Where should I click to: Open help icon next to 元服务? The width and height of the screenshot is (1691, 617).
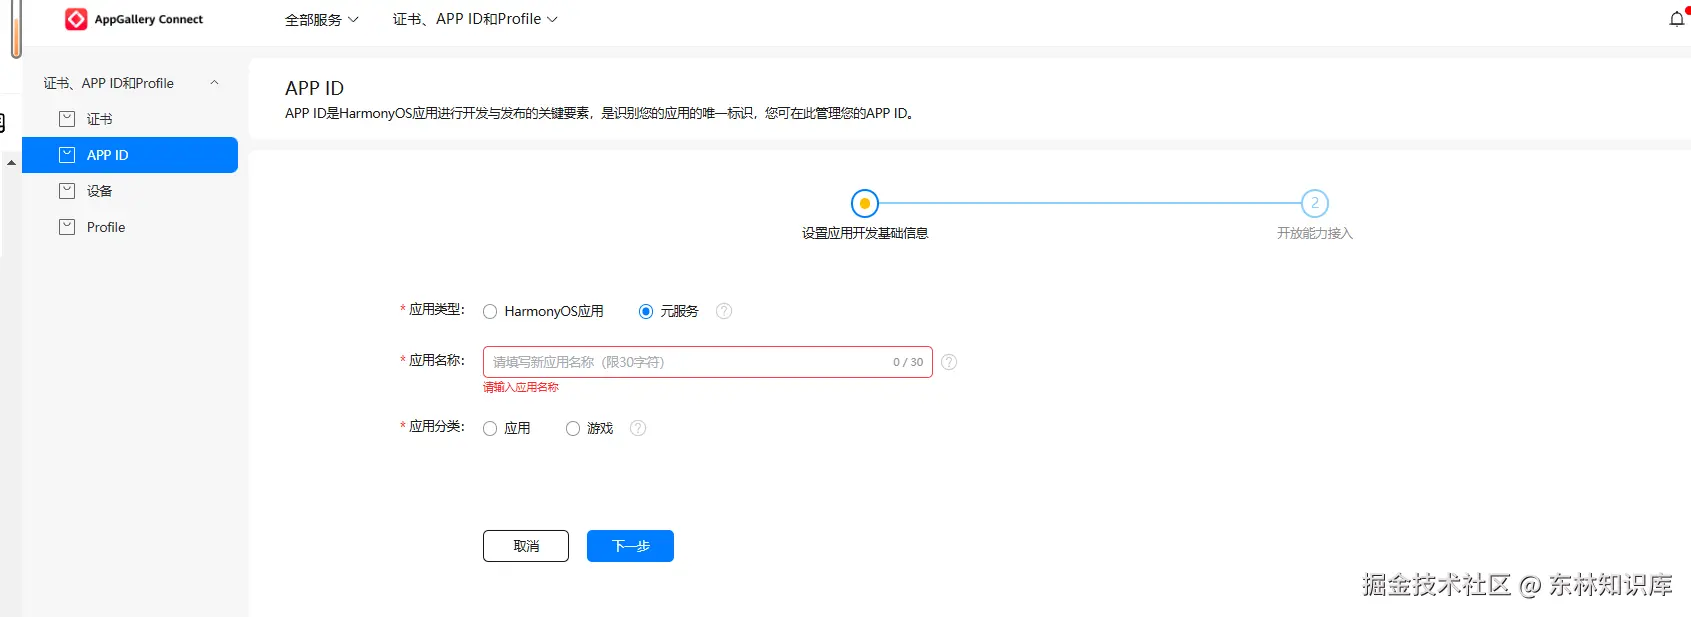point(724,311)
